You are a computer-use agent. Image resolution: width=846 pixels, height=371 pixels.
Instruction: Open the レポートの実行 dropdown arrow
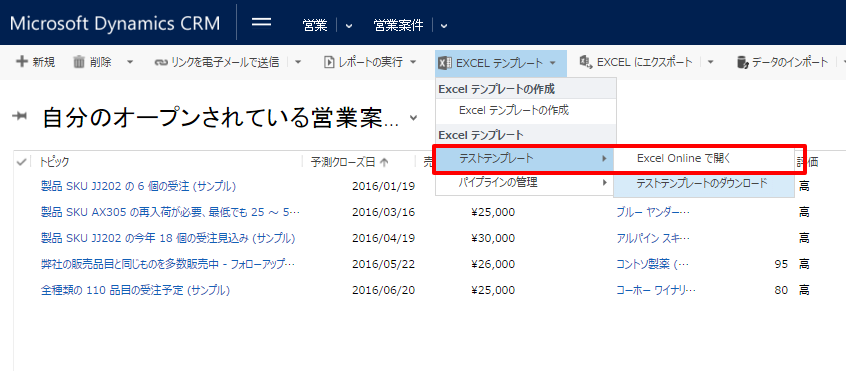(413, 63)
